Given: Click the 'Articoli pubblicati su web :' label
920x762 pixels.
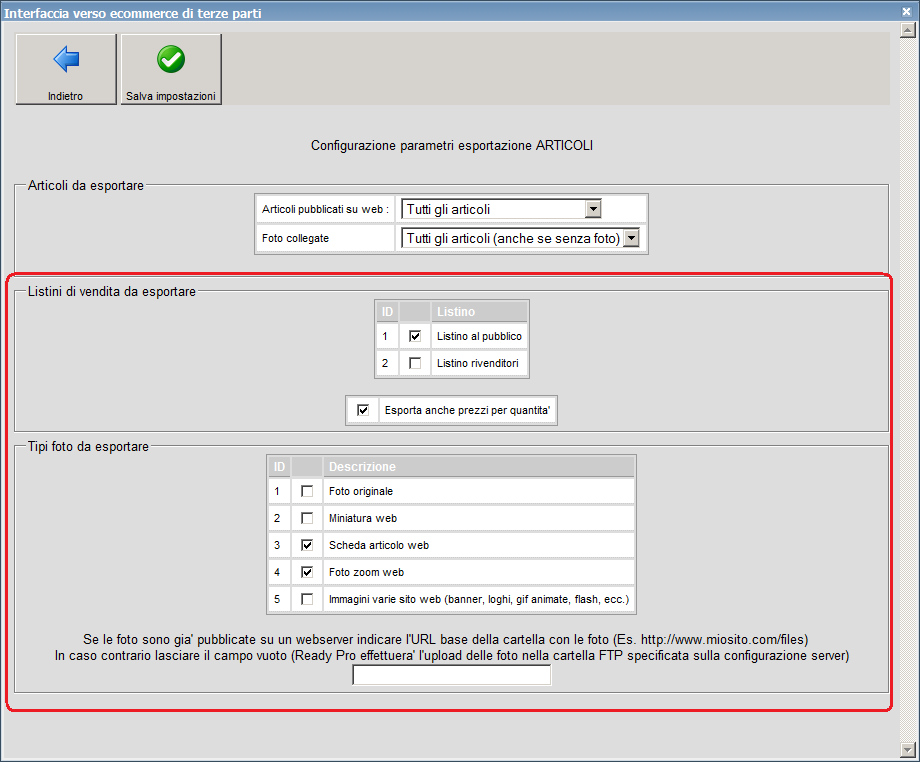Looking at the screenshot, I should click(x=325, y=209).
